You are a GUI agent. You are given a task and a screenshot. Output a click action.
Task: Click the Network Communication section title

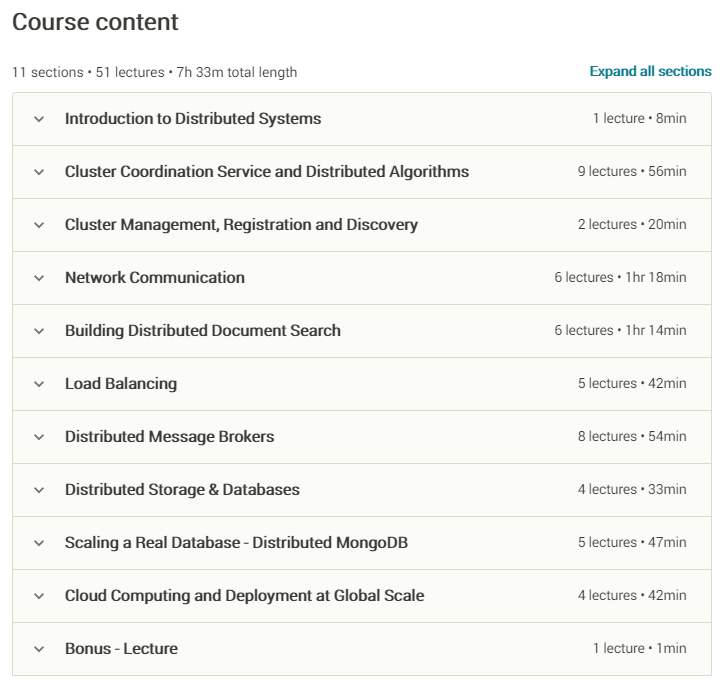154,278
